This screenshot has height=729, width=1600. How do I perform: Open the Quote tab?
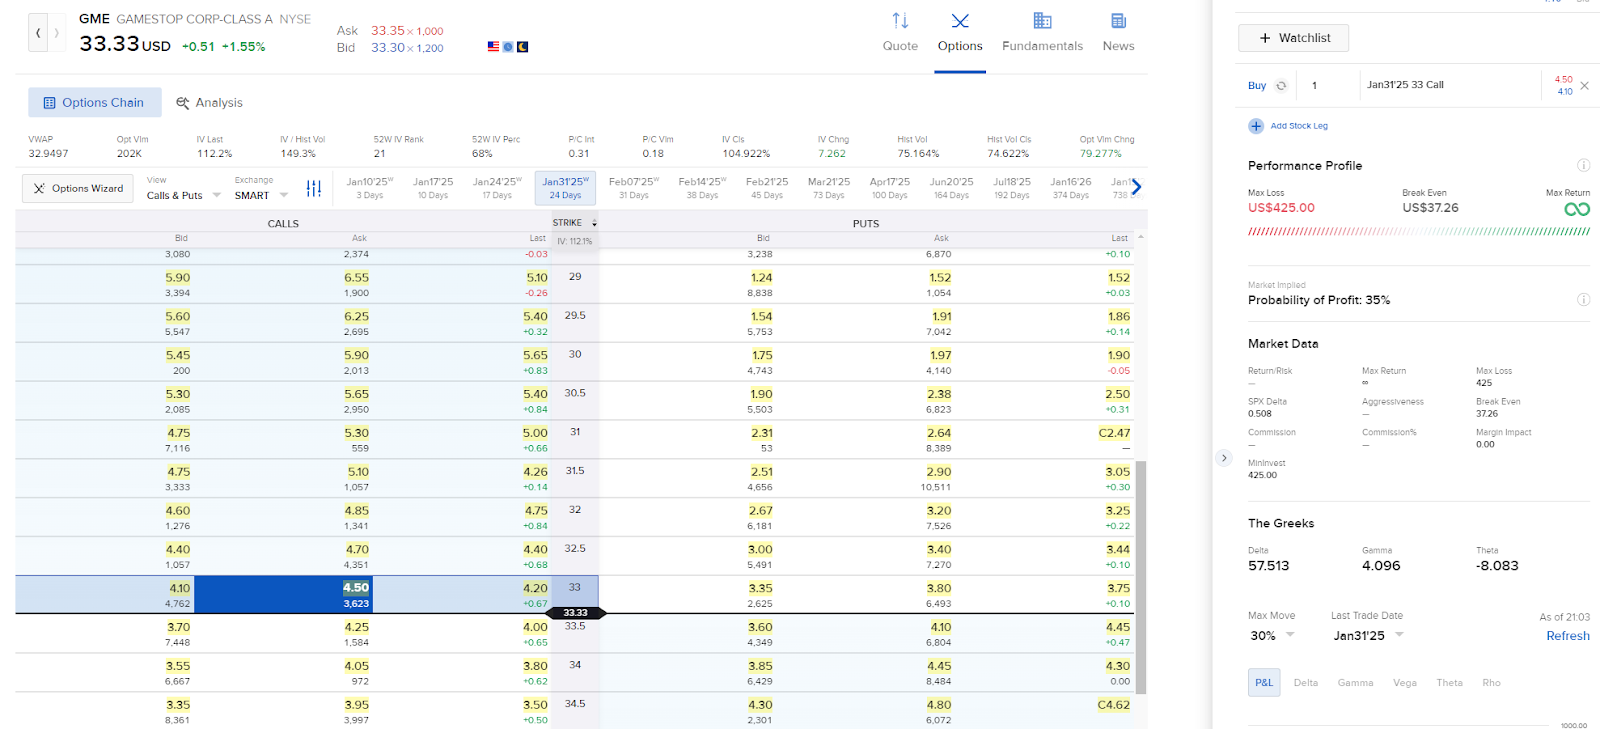[900, 33]
